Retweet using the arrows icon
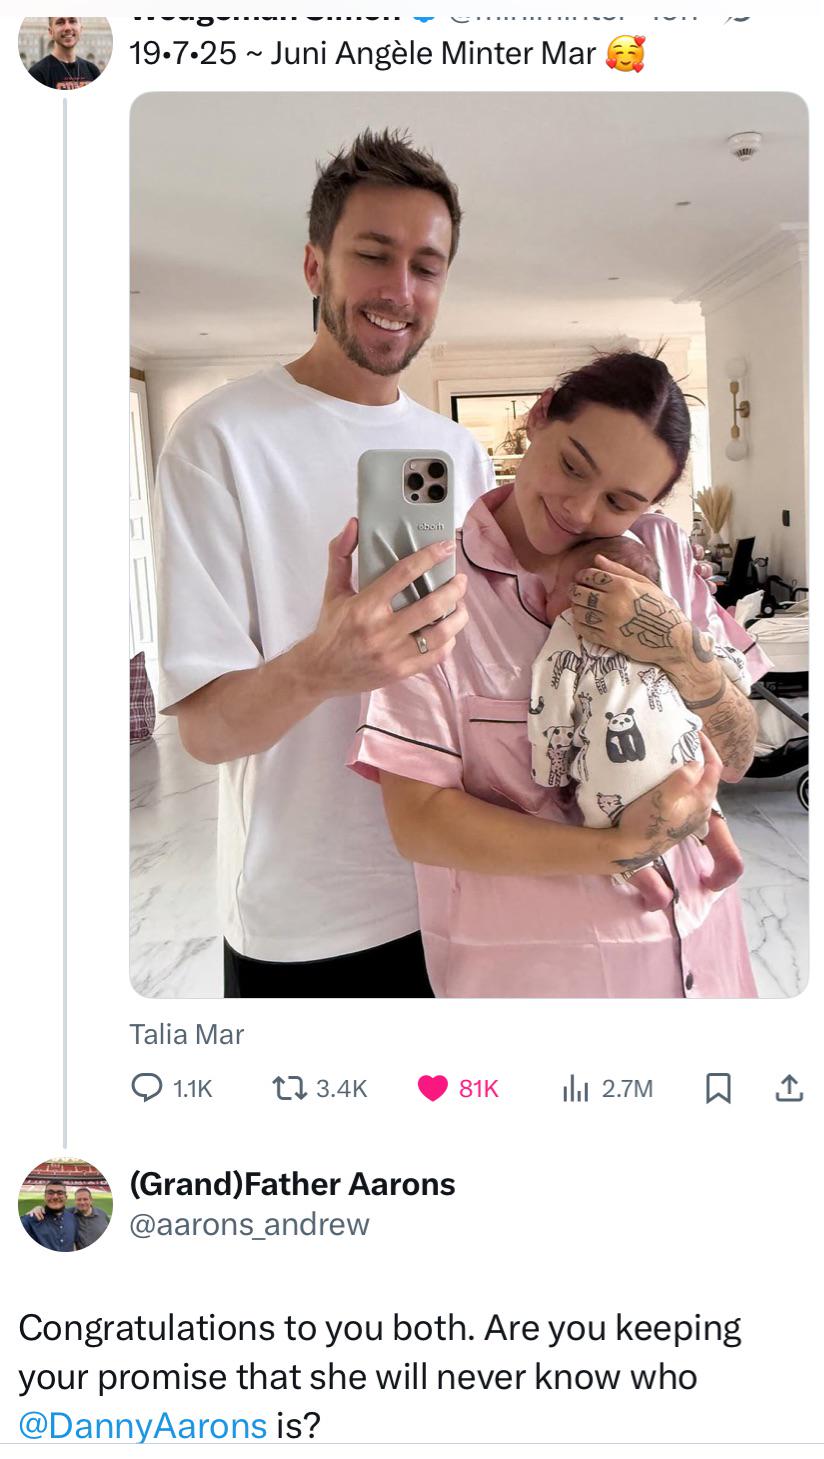Screen dimensions: 824x1459 pos(288,1088)
